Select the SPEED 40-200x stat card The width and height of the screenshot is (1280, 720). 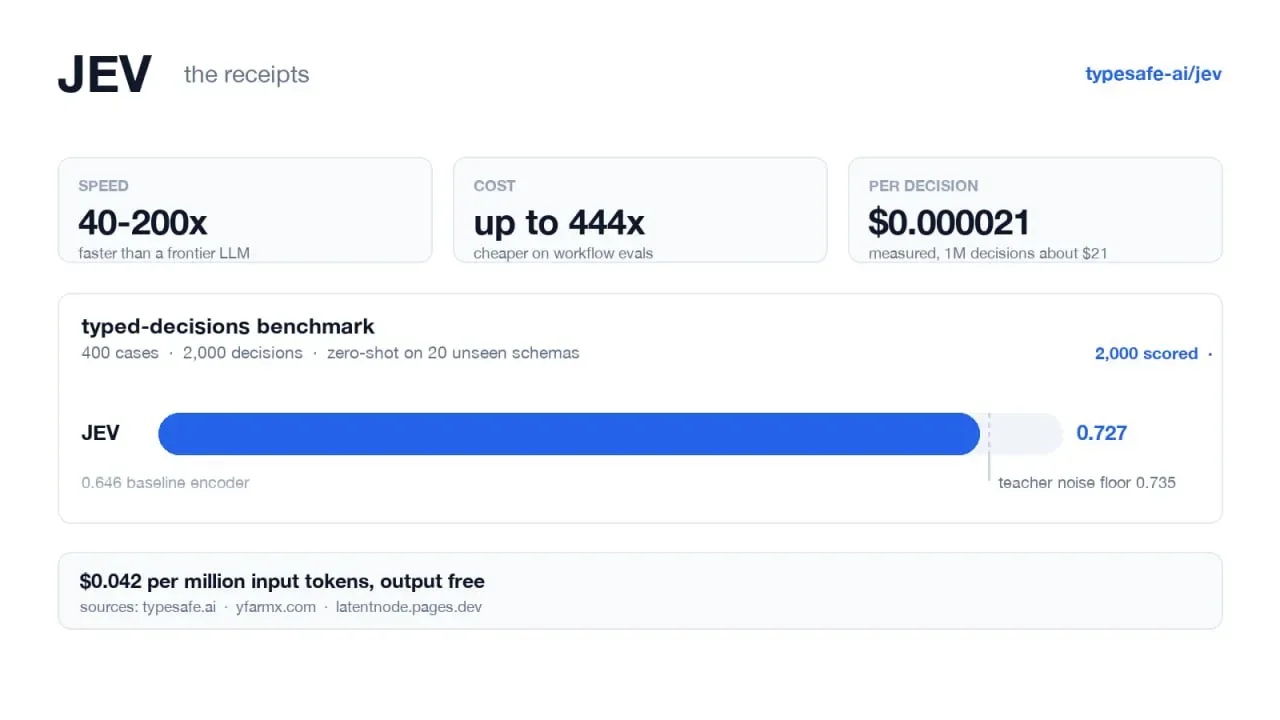245,210
